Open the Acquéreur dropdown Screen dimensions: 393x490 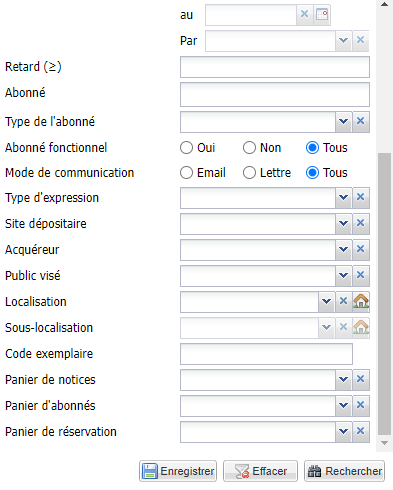tap(343, 249)
